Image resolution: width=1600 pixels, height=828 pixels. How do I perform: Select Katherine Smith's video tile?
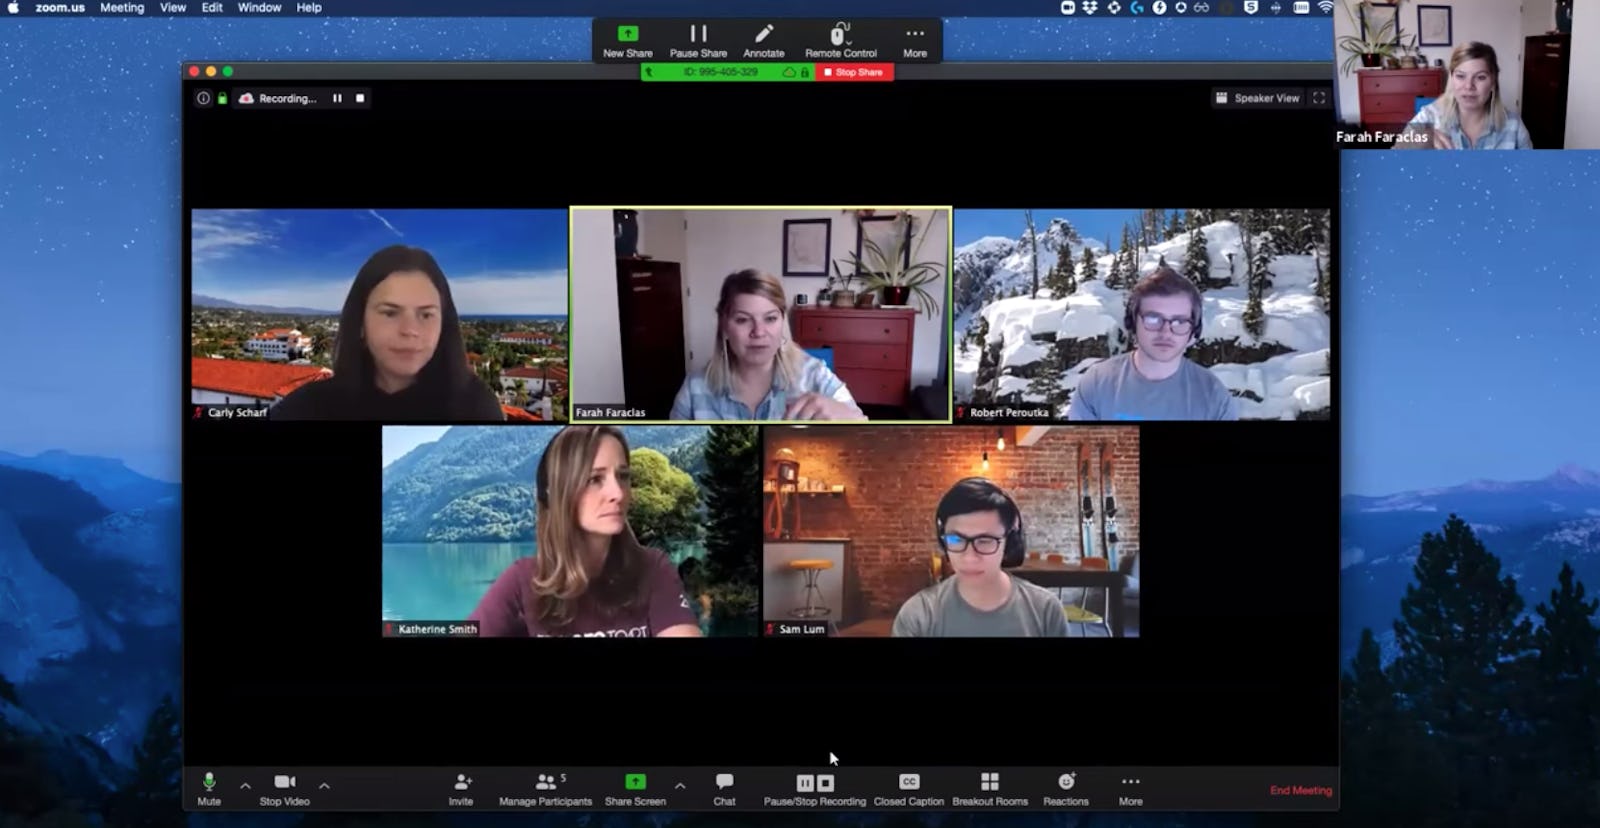click(570, 531)
